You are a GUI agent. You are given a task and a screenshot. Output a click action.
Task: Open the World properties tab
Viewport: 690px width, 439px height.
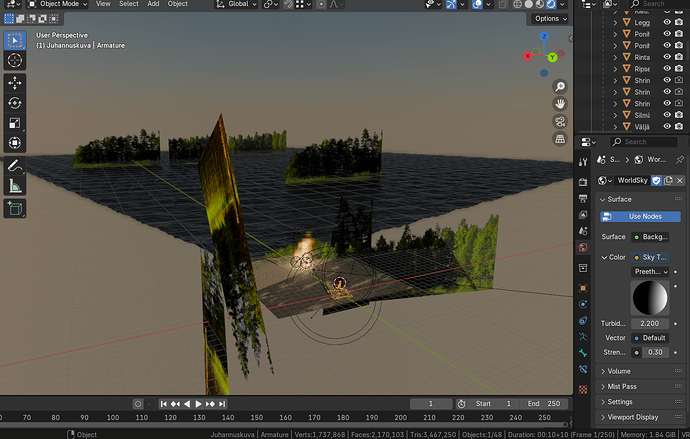(x=583, y=247)
